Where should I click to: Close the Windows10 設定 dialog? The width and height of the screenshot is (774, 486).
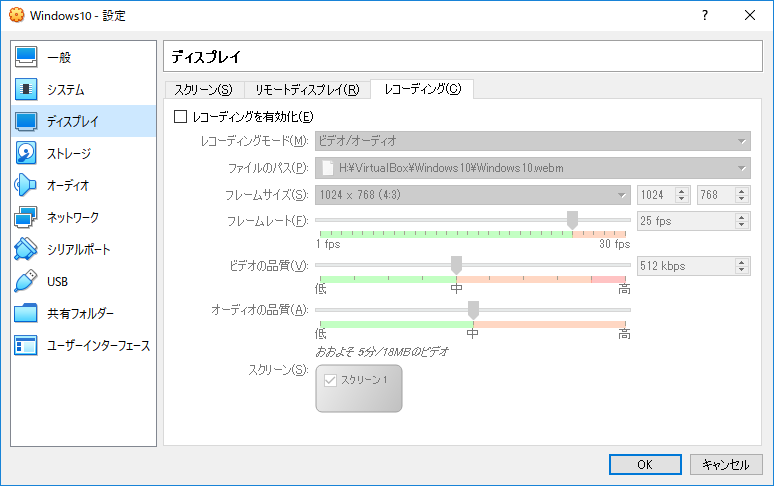750,15
